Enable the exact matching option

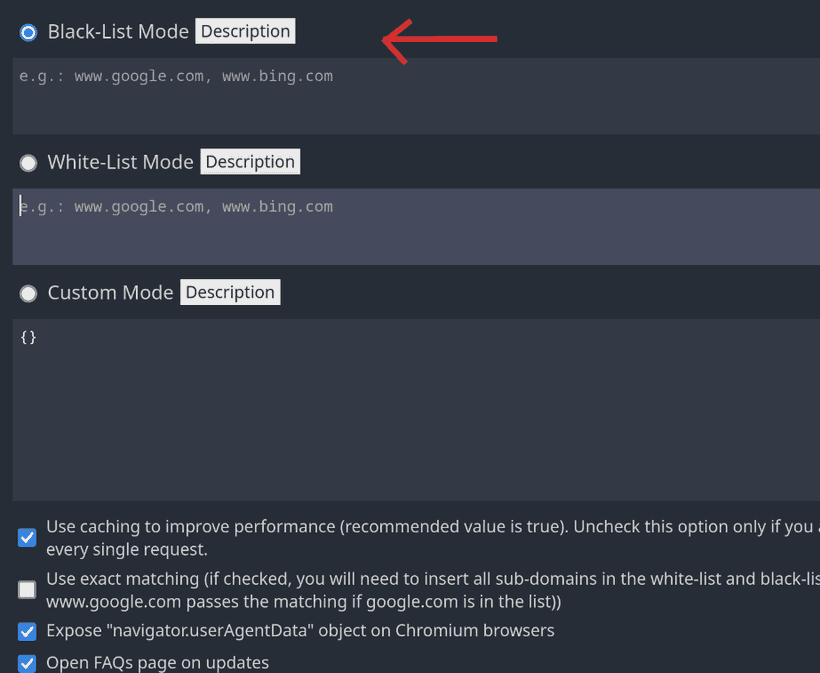[26, 589]
